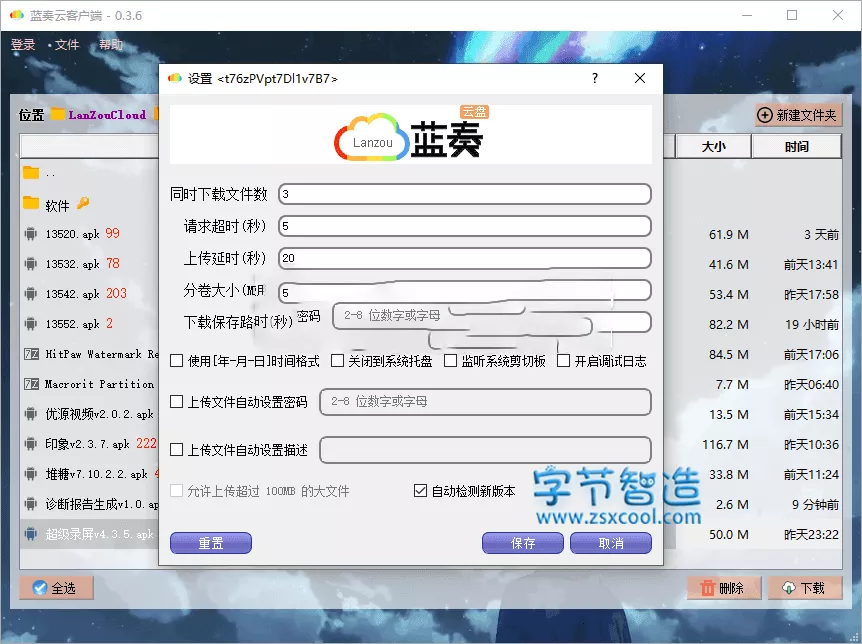This screenshot has height=644, width=862.
Task: Click 取消 to cancel settings
Action: (611, 543)
